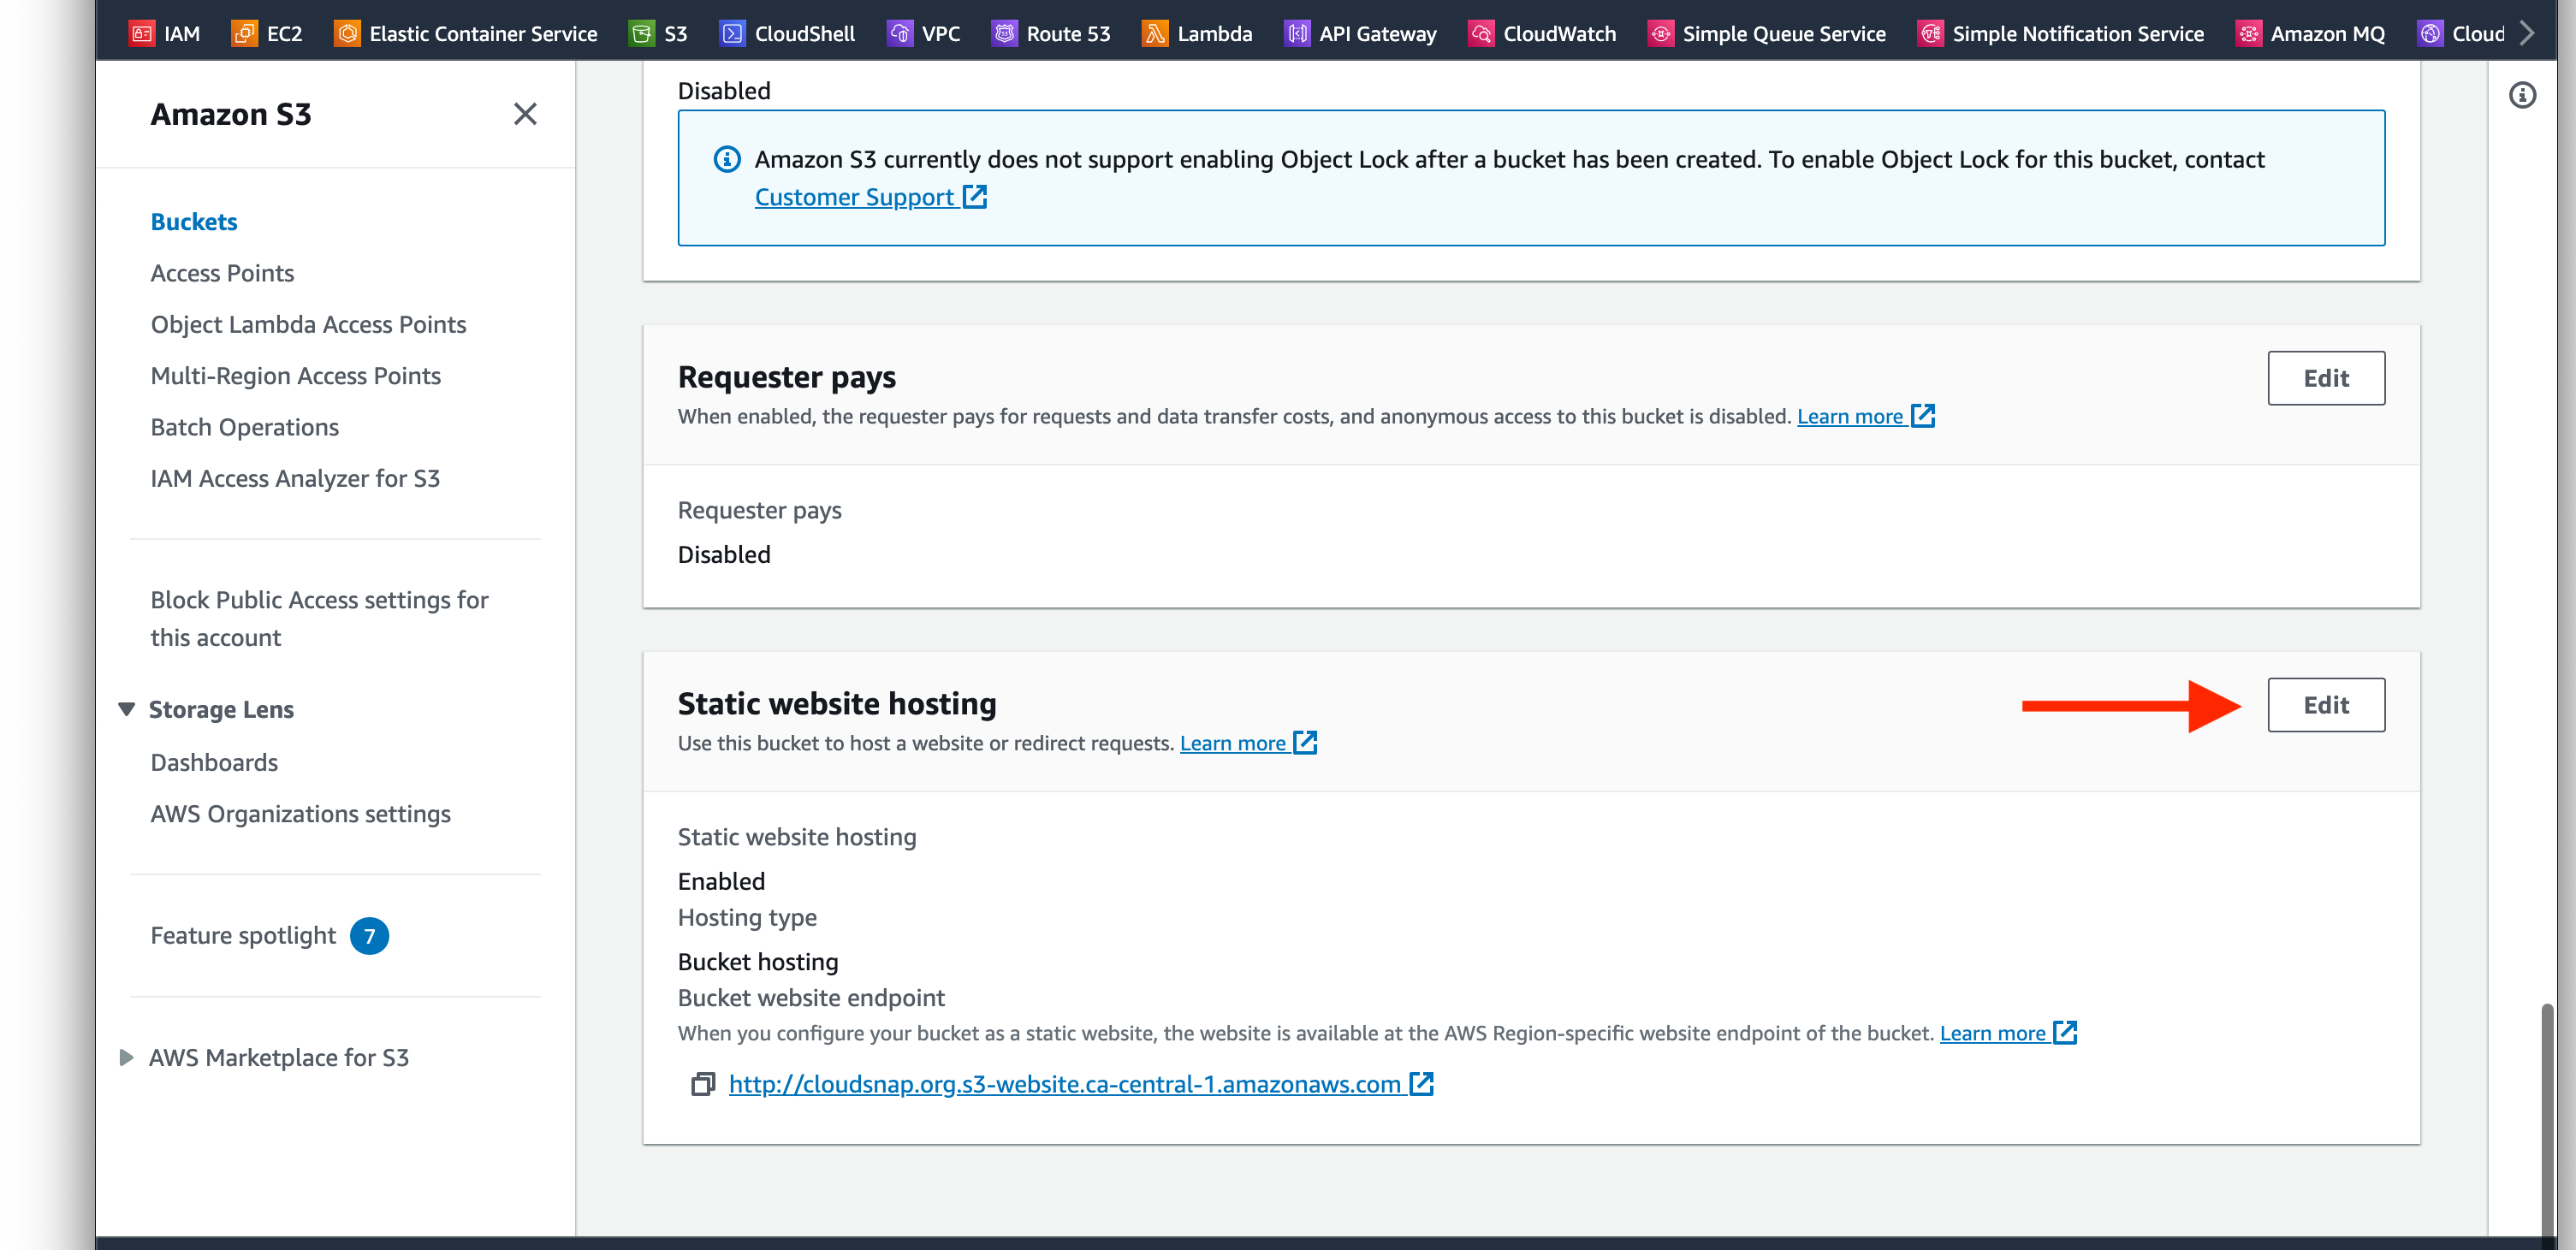
Task: Click the Enabled hosting status text
Action: point(721,881)
